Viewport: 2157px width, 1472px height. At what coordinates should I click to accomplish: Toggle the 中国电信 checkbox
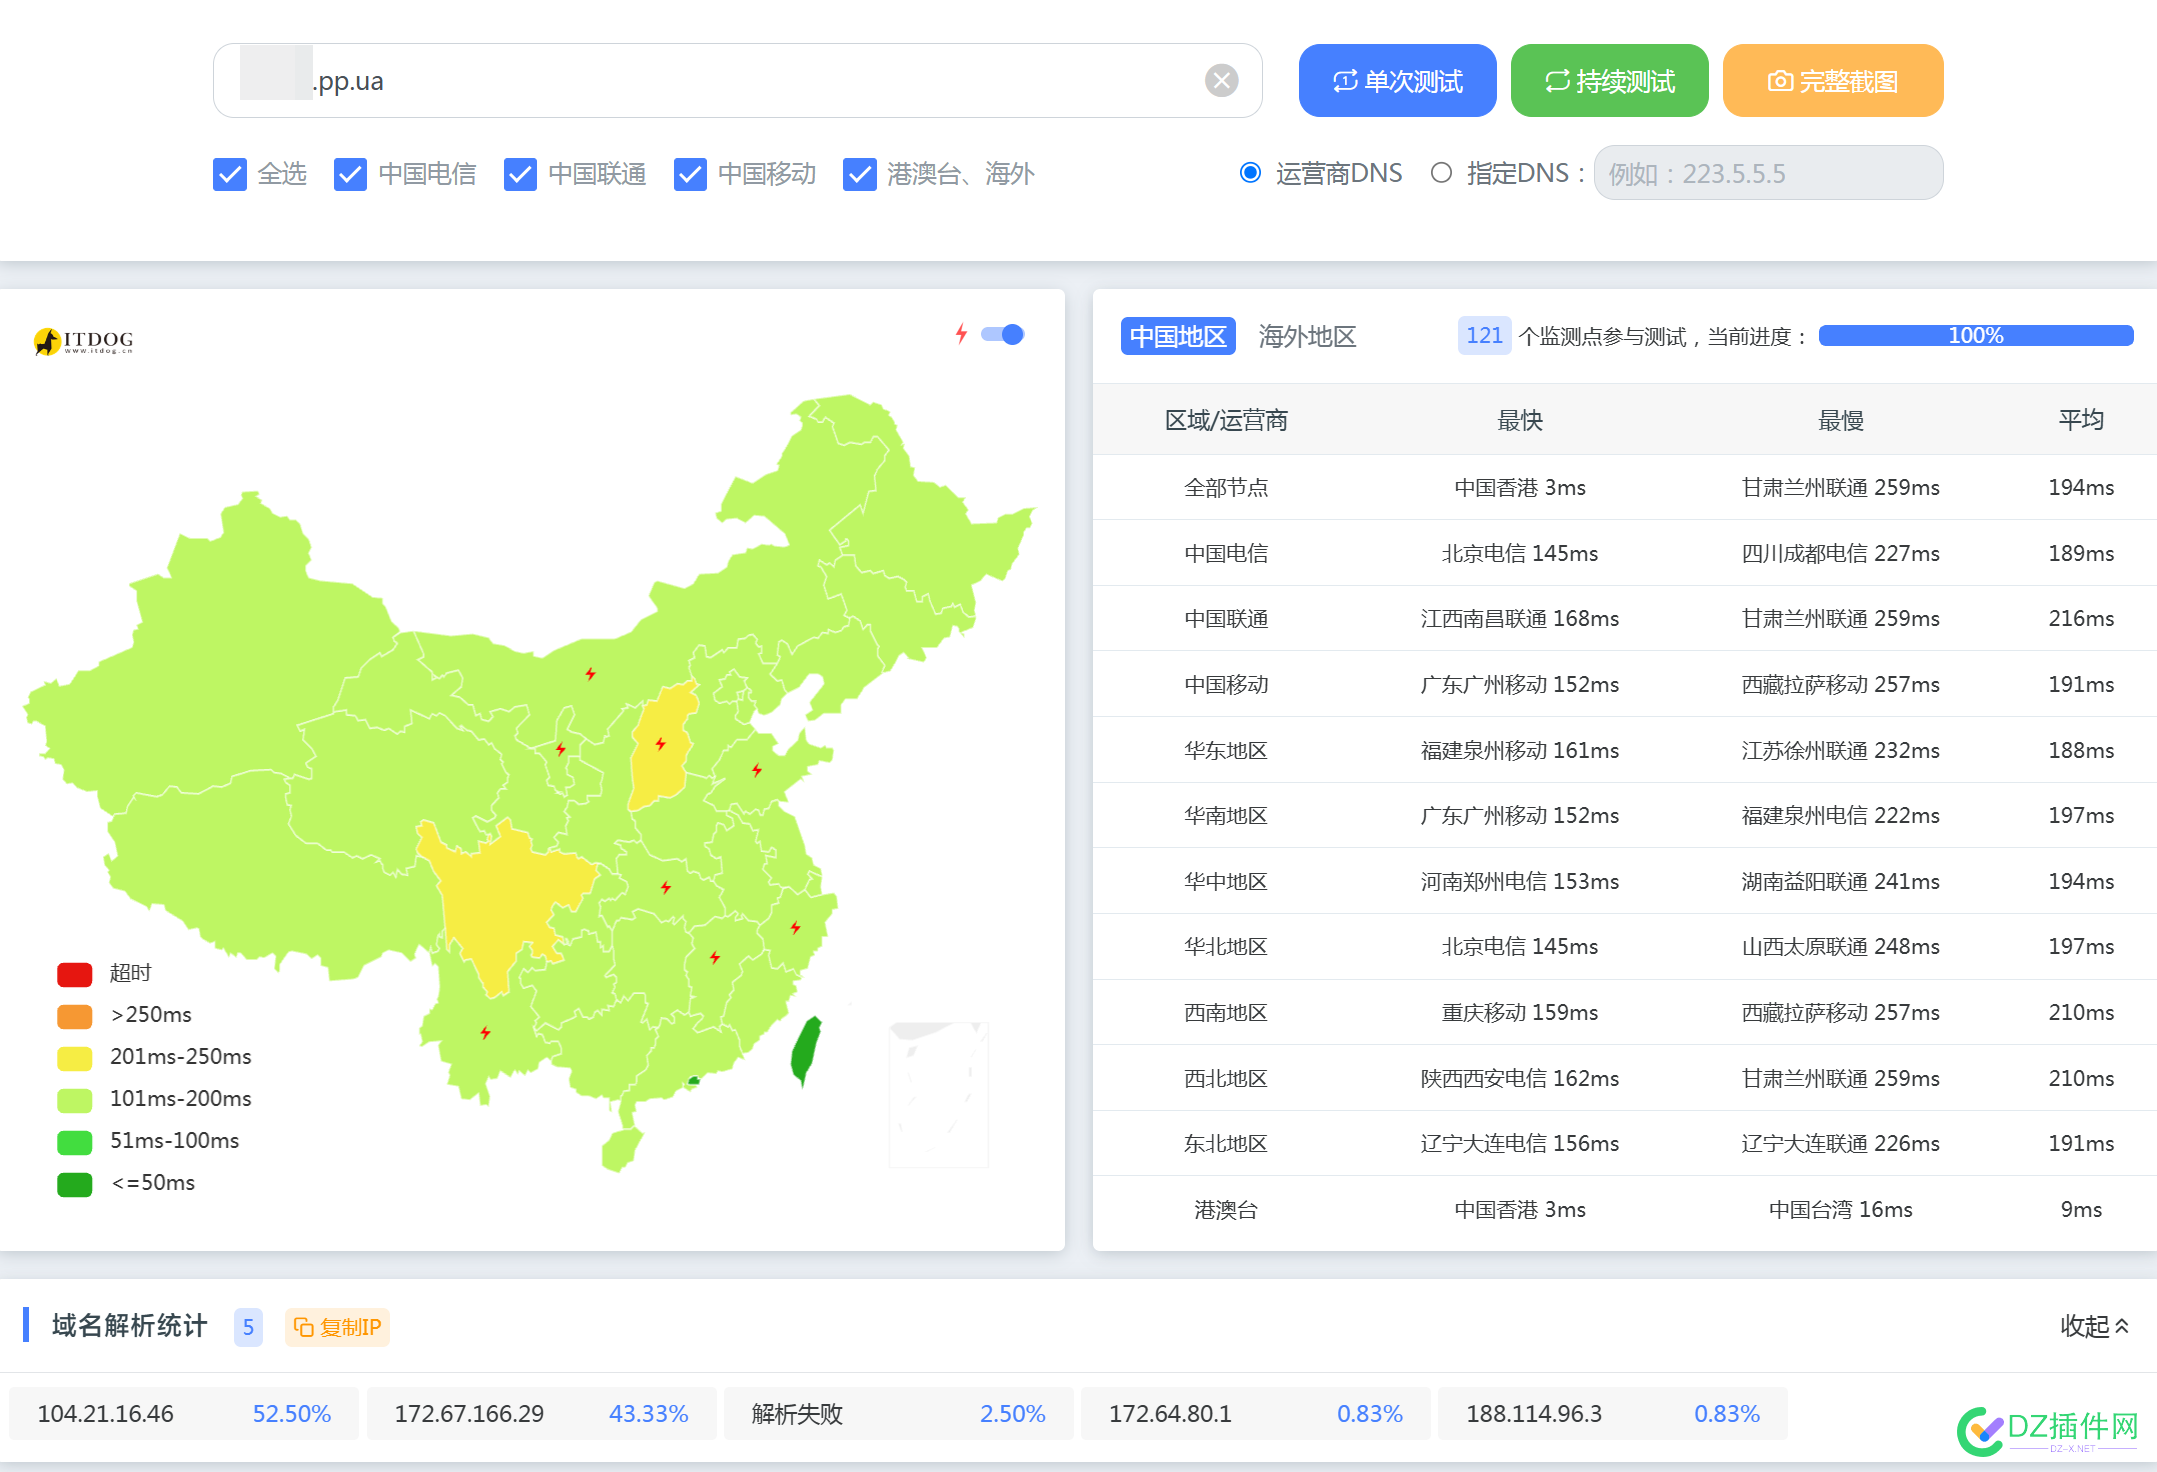coord(350,174)
